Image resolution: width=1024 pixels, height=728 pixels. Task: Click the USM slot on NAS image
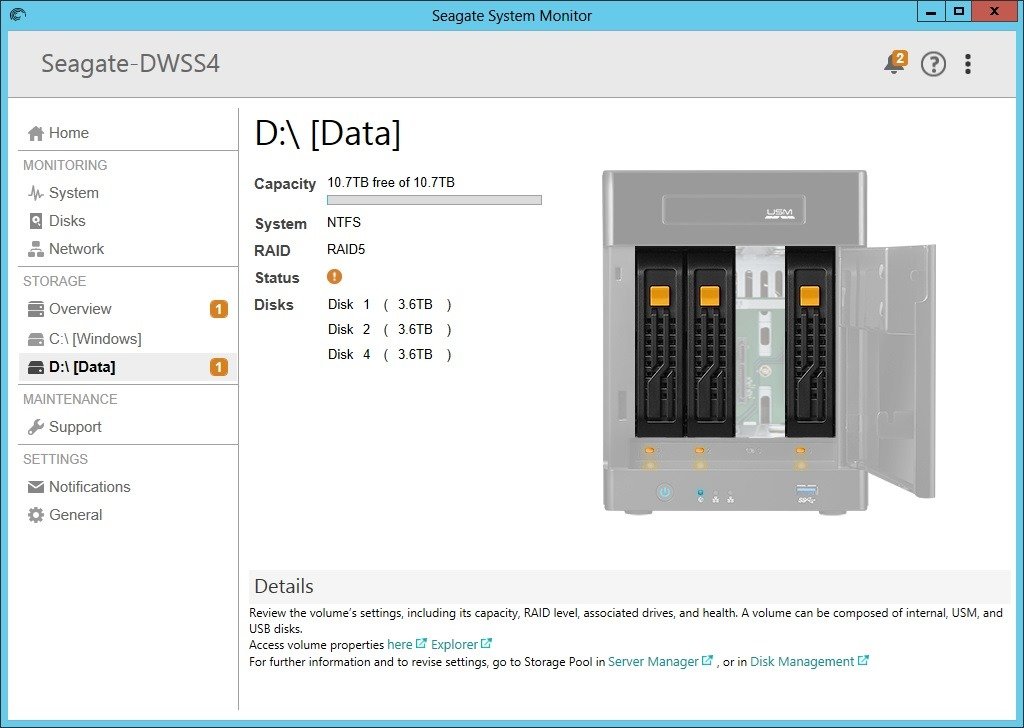[733, 210]
